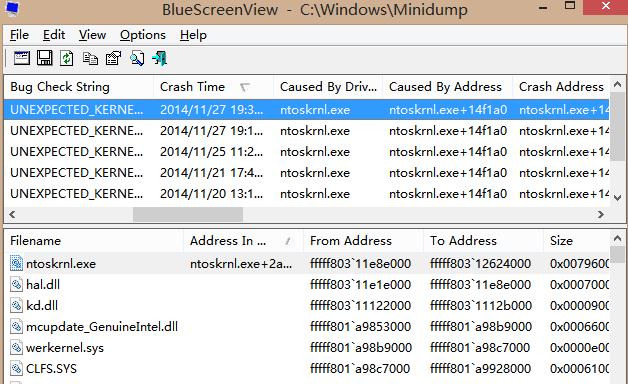Screen dimensions: 628x384
Task: Select the hal.dll file icon
Action: coord(16,285)
